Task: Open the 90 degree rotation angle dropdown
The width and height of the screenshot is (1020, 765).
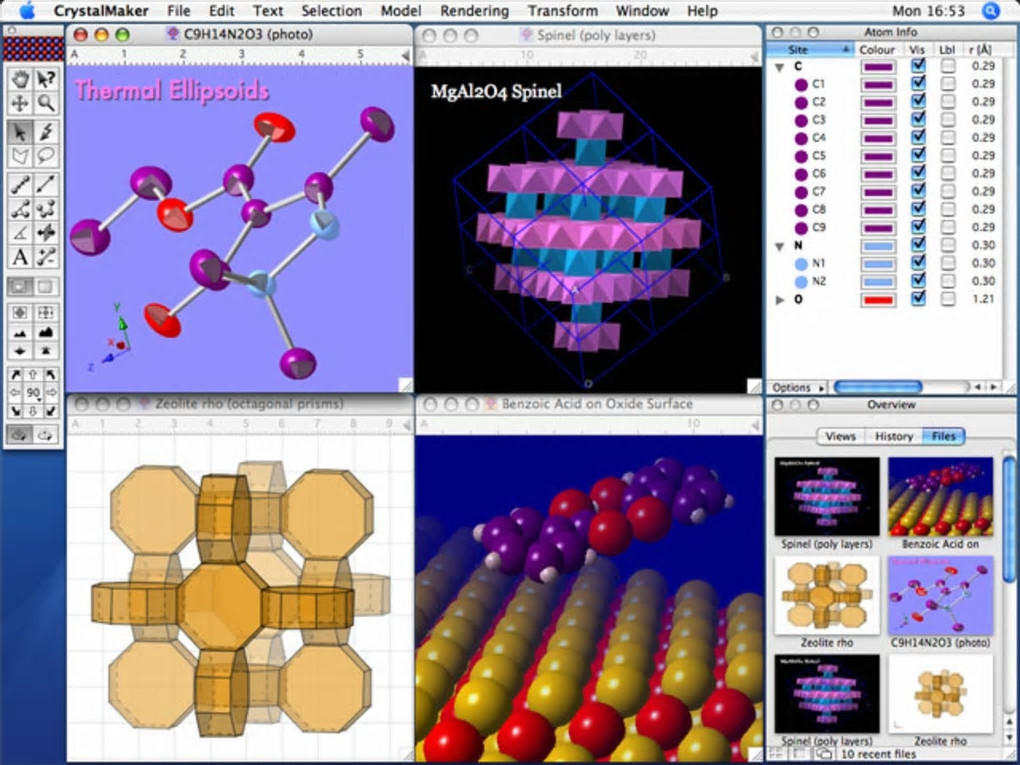Action: click(33, 394)
